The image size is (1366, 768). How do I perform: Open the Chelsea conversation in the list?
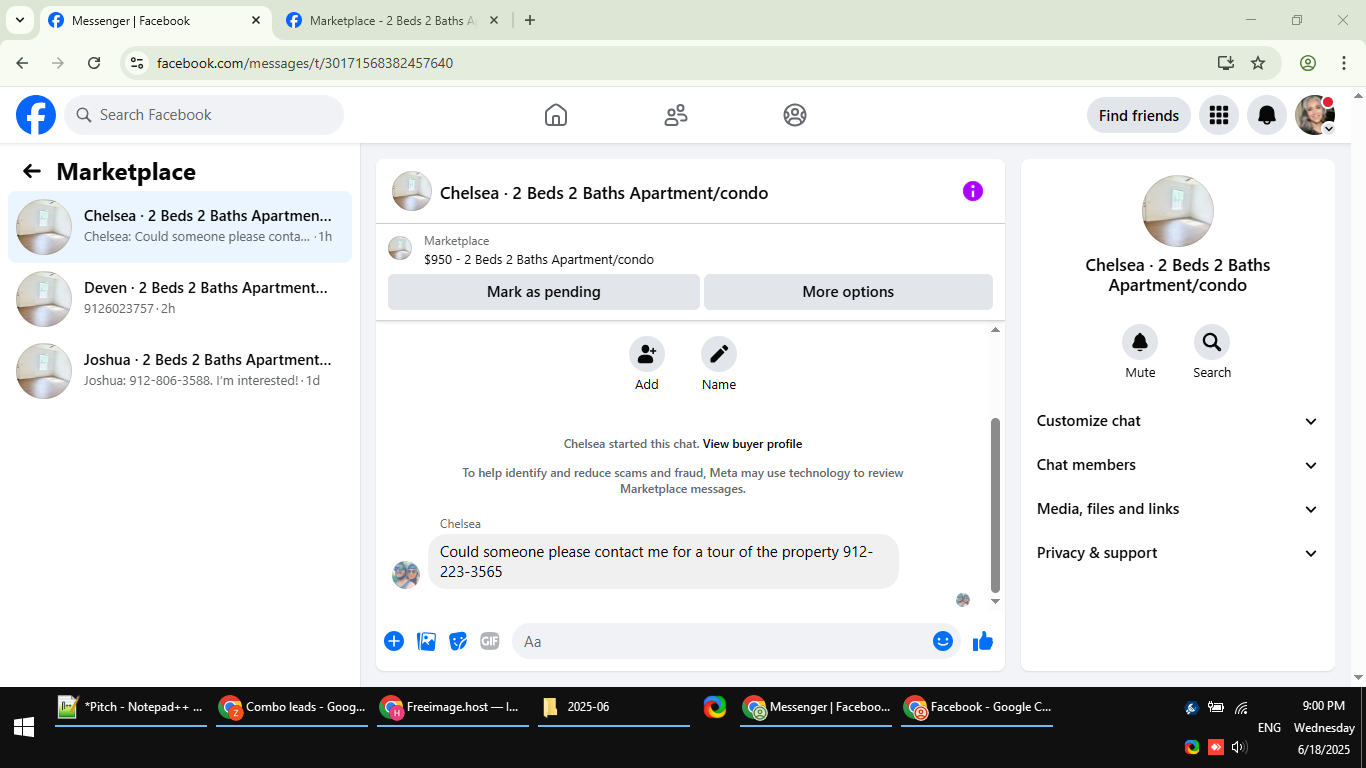tap(180, 227)
